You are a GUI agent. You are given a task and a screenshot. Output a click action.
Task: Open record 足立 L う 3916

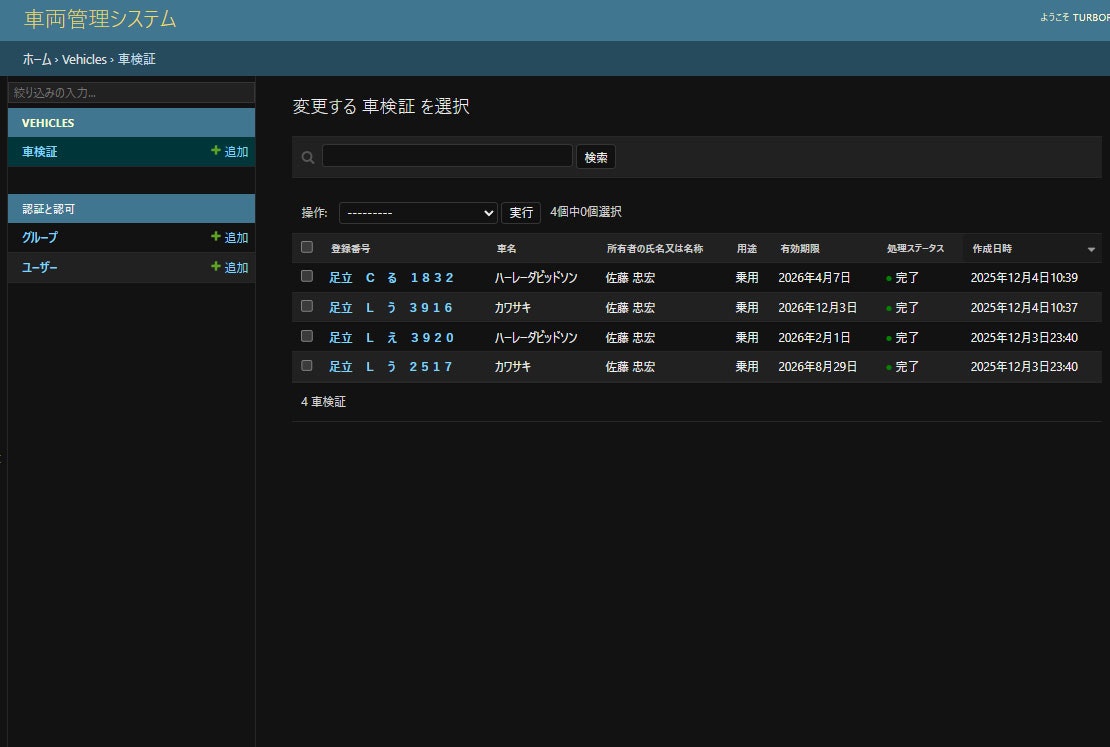[x=391, y=307]
